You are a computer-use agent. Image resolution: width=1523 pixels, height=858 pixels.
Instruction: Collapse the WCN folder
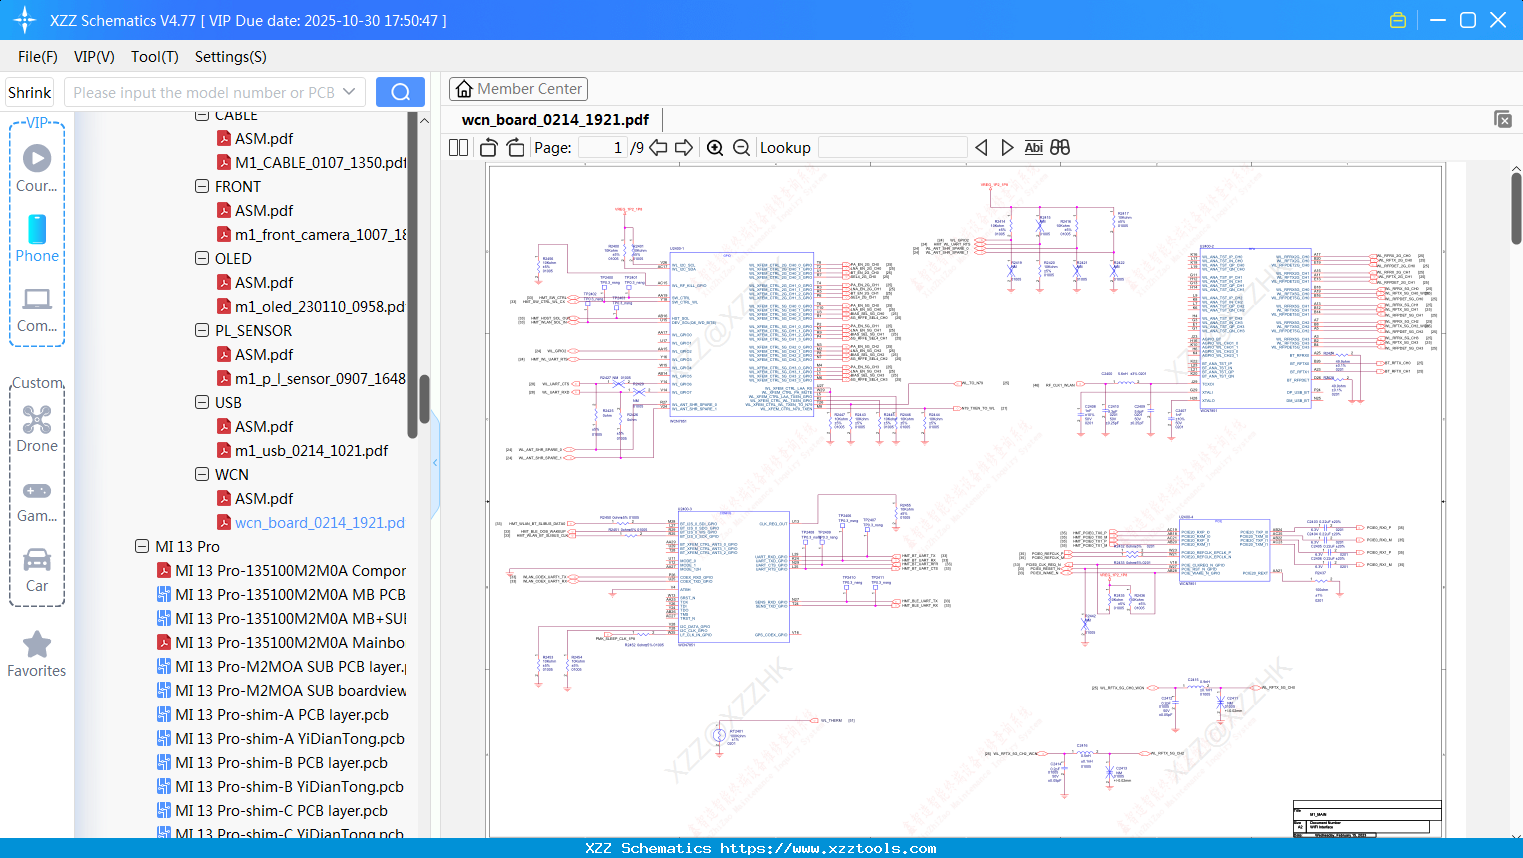tap(203, 474)
